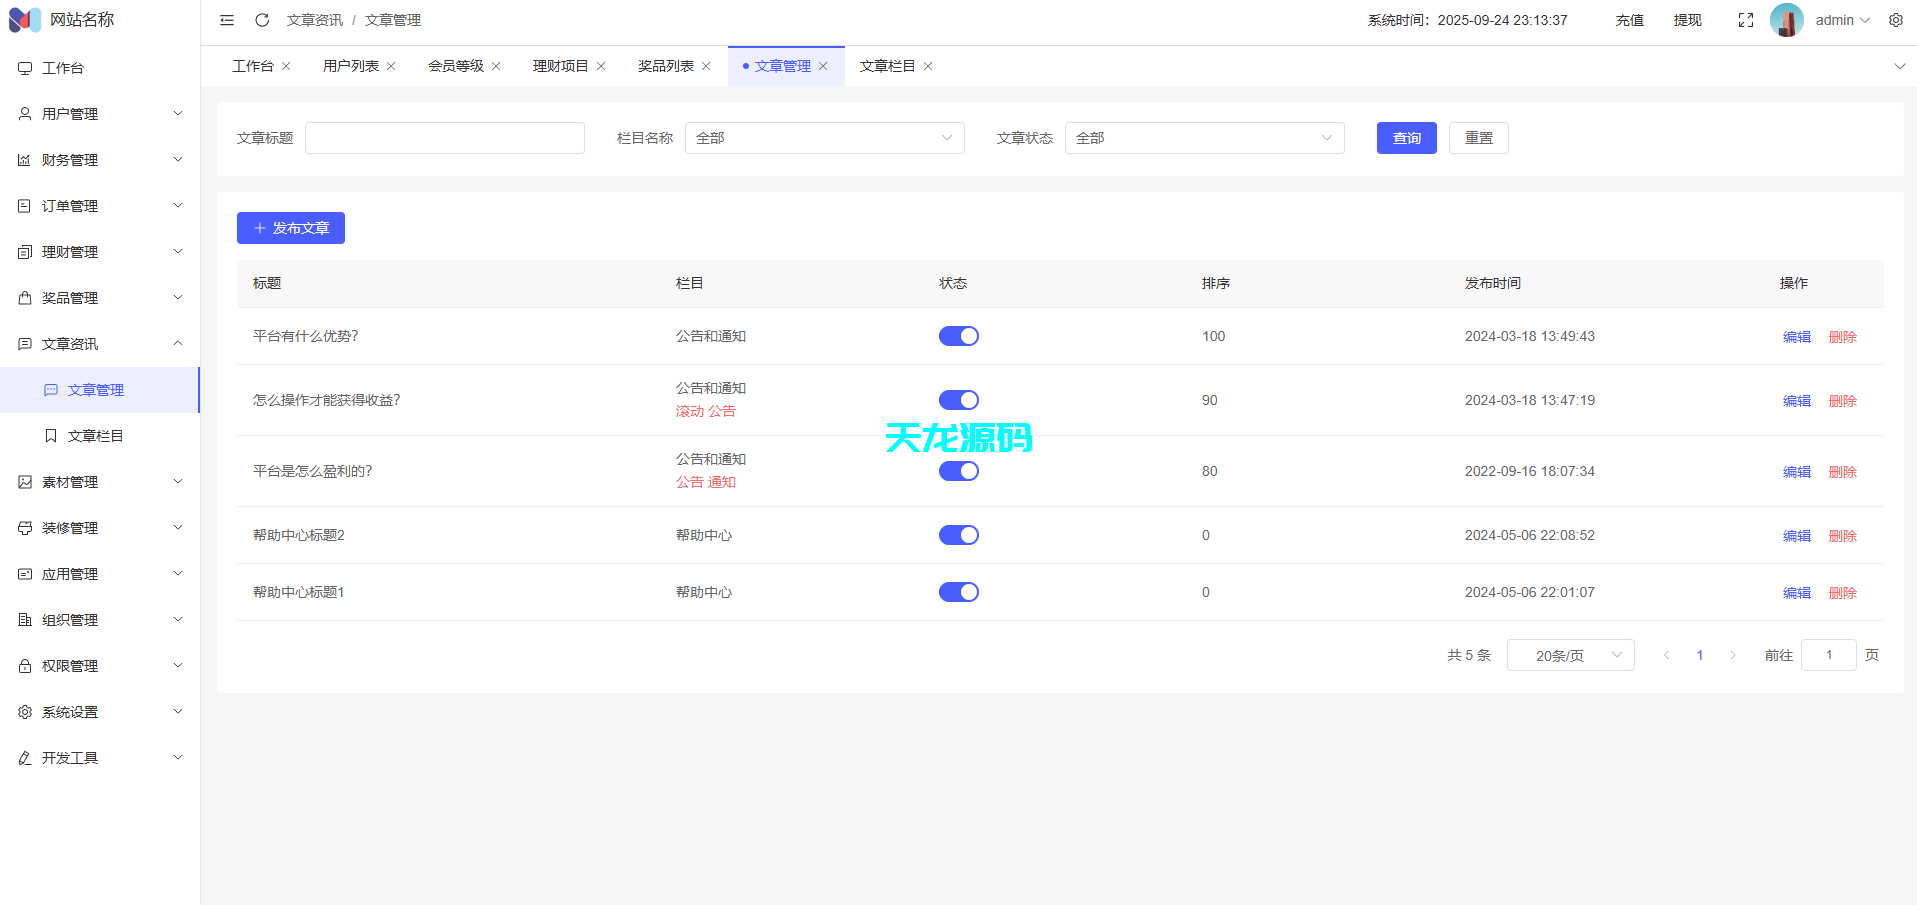Click the refresh page icon
This screenshot has height=905, width=1917.
pyautogui.click(x=262, y=19)
